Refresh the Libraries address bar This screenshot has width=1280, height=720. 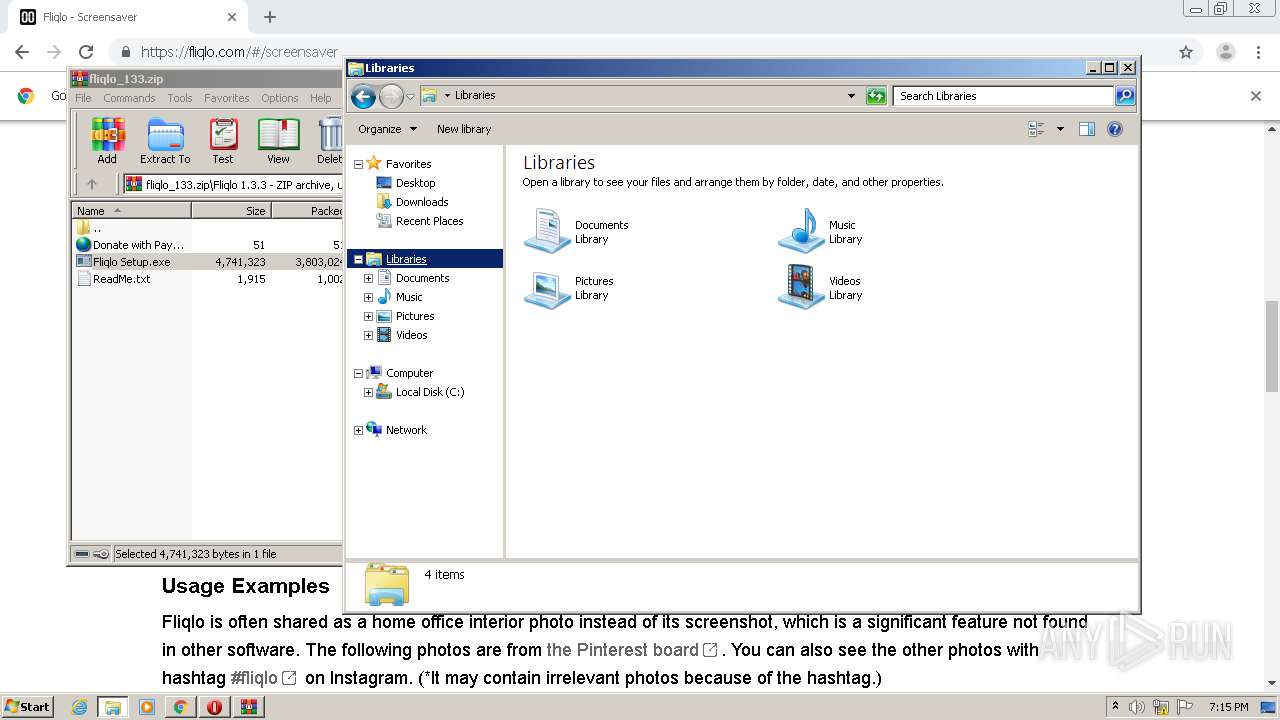pyautogui.click(x=876, y=96)
